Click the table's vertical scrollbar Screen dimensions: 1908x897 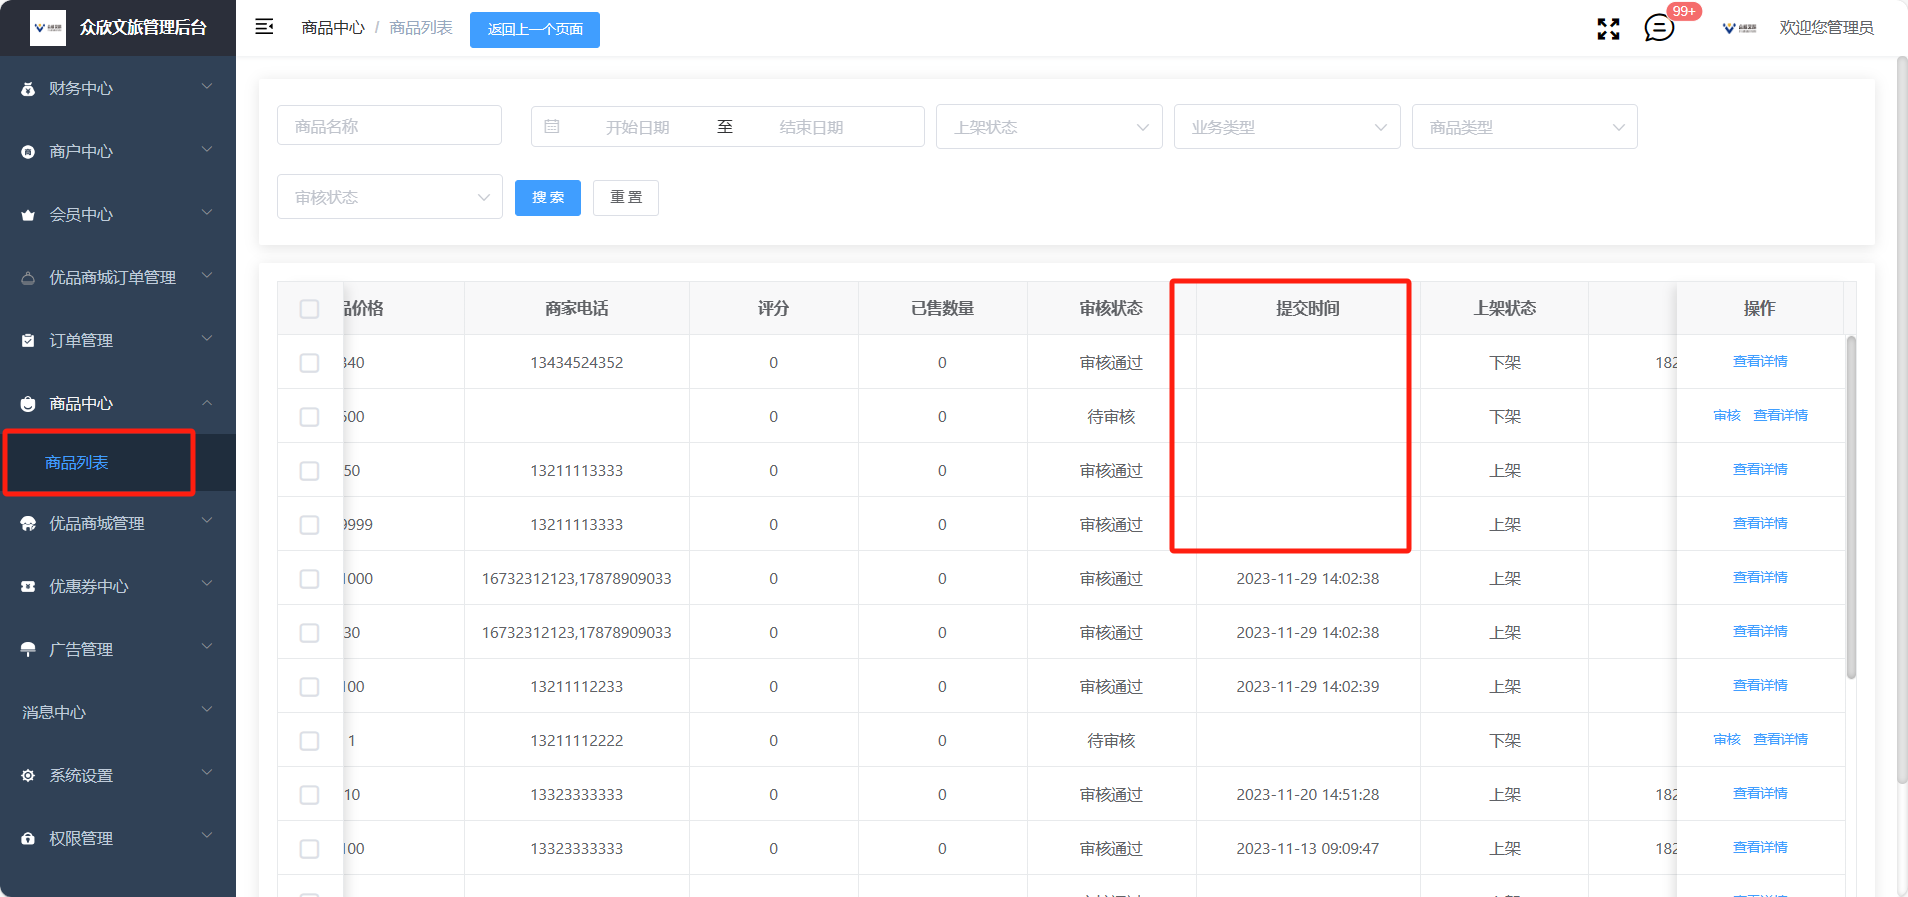1851,508
